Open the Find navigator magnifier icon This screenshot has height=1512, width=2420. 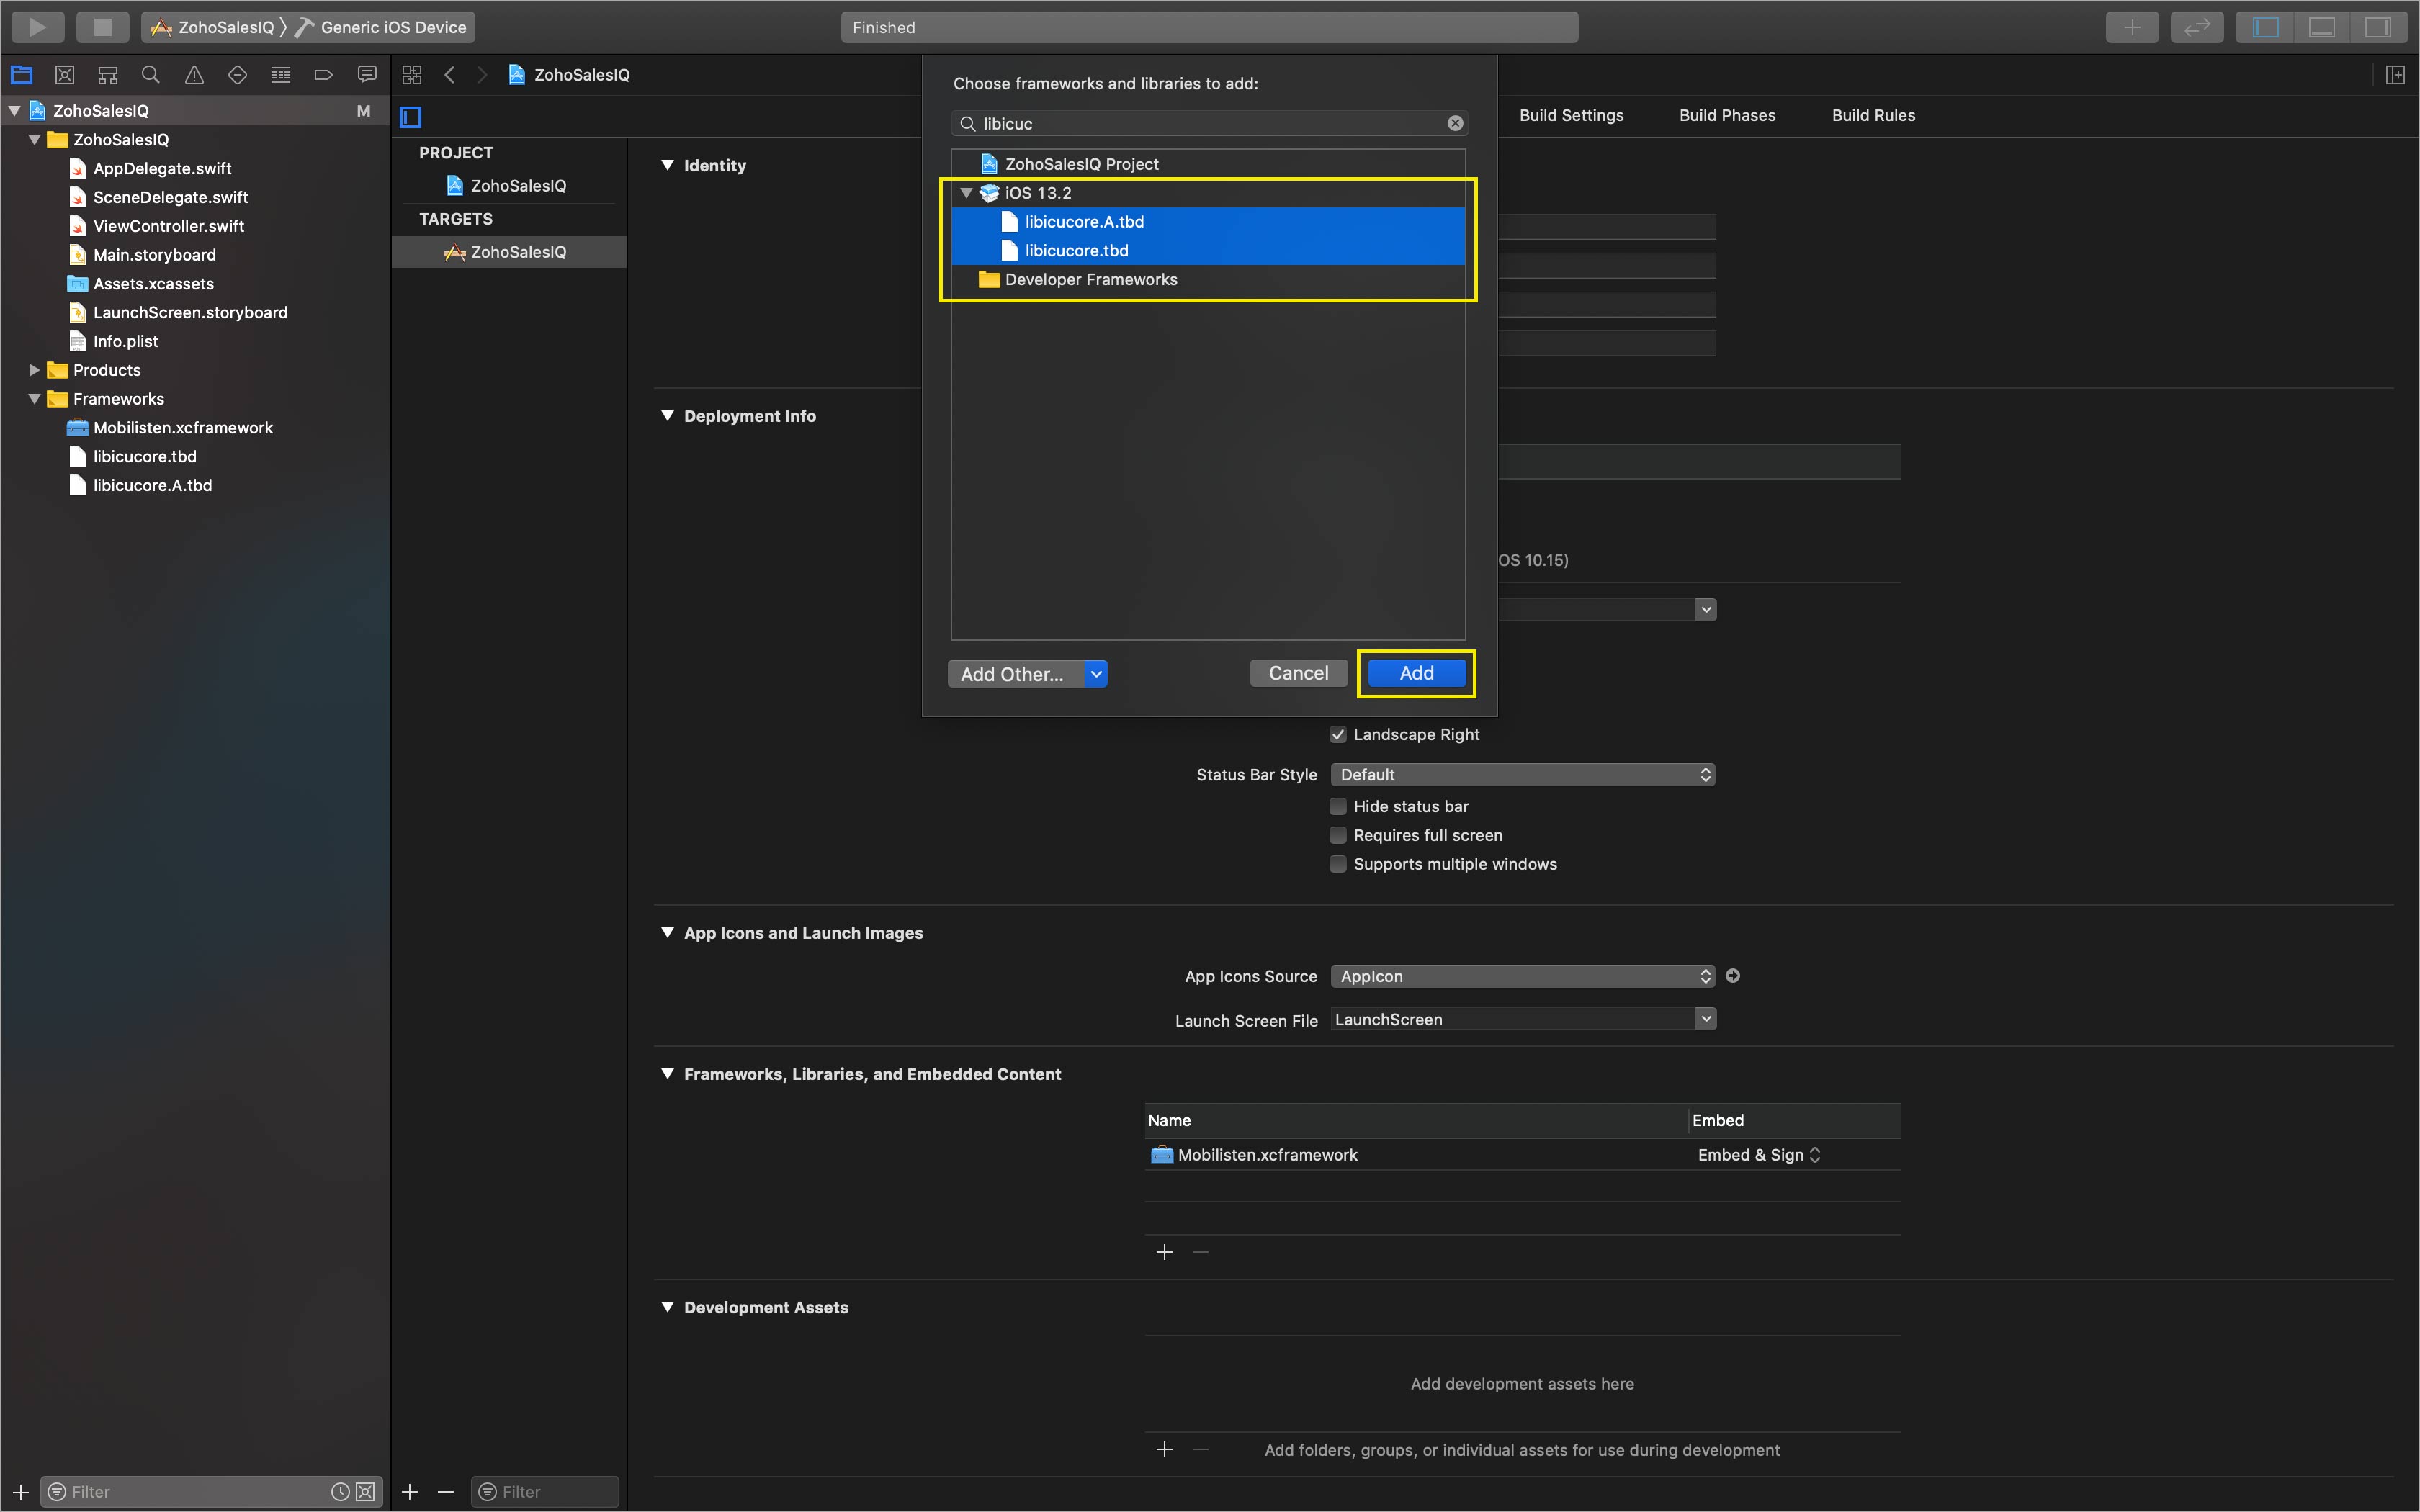(x=151, y=75)
